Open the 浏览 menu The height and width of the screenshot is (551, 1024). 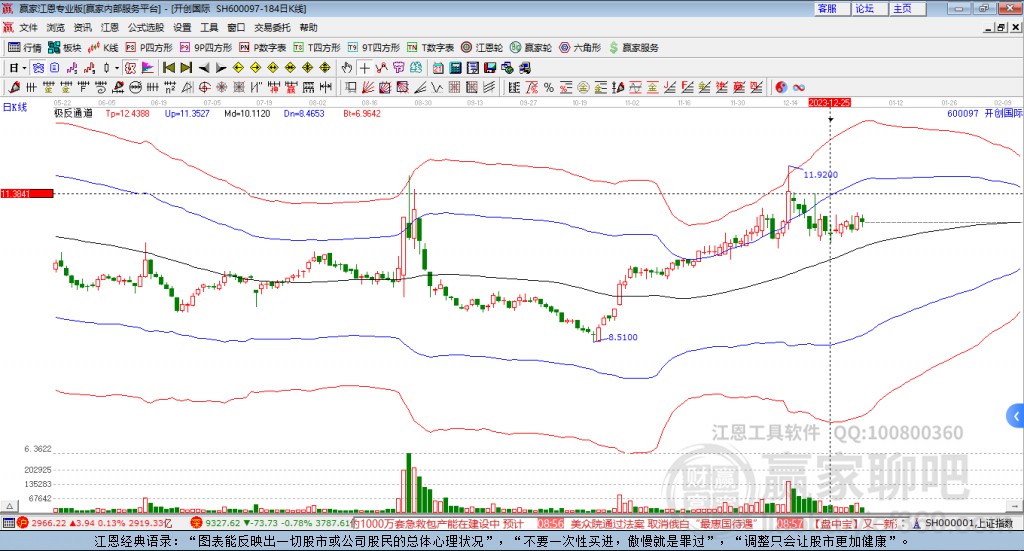56,27
